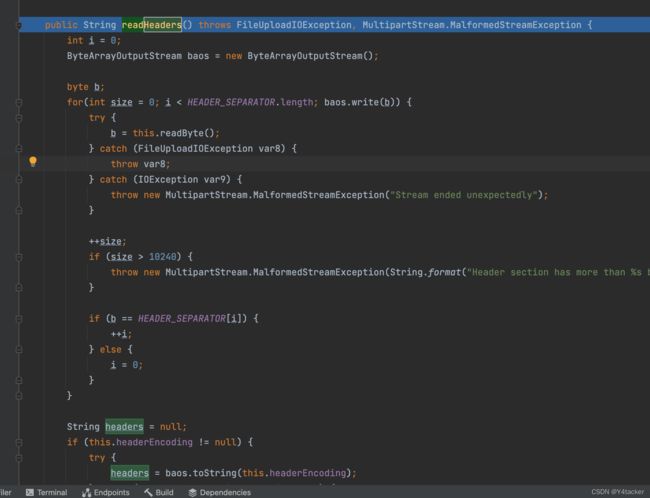Click headers in the baos.toString assignment
The height and width of the screenshot is (498, 650).
(130, 473)
